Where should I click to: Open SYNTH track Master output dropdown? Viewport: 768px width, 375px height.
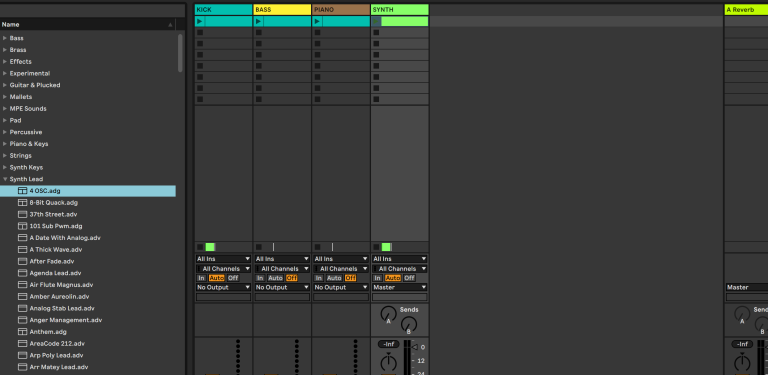coord(400,287)
